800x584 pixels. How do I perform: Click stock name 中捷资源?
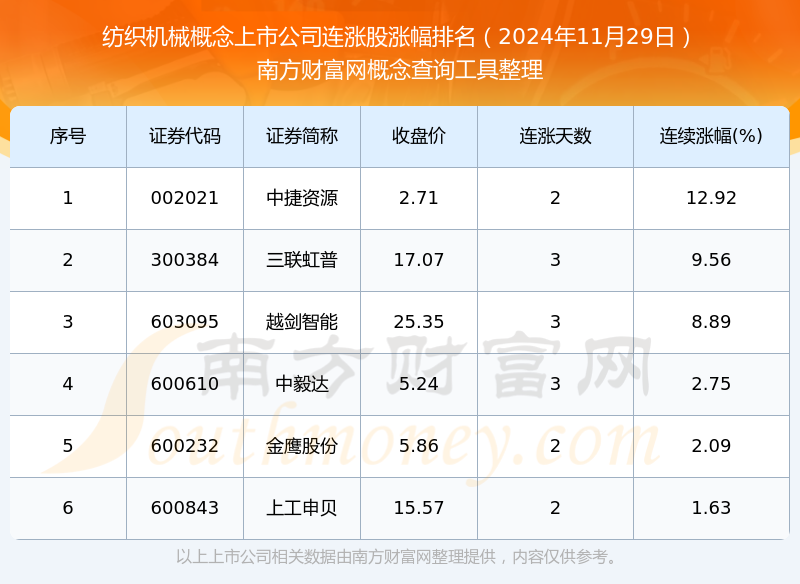point(302,198)
